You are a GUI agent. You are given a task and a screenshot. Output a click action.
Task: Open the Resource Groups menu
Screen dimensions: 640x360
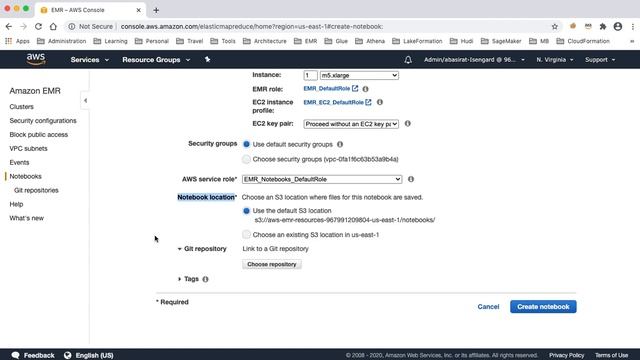(x=156, y=60)
